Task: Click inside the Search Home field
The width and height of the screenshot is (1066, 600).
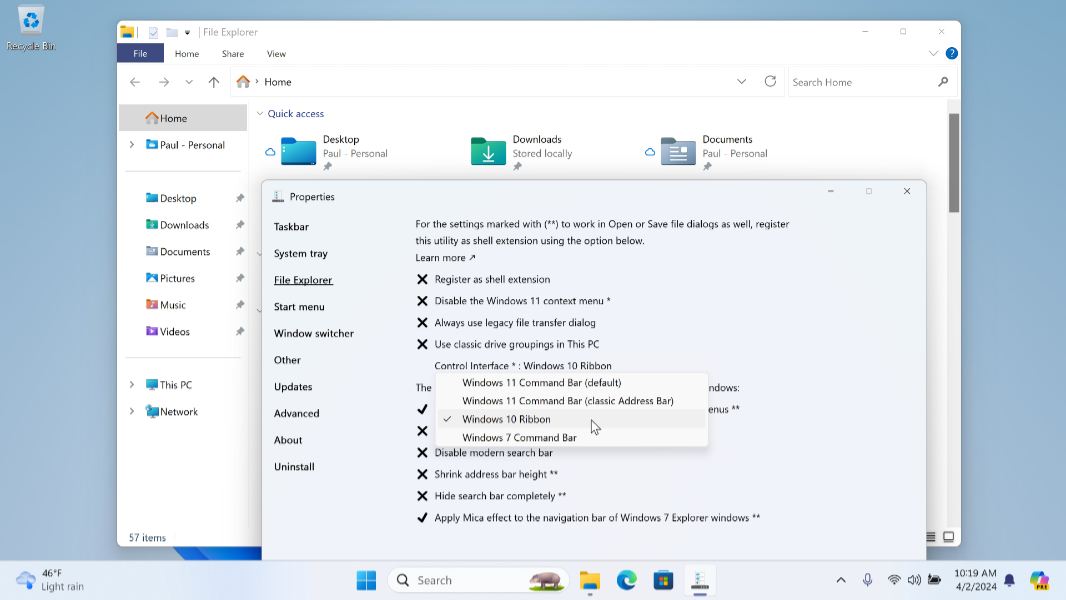Action: point(860,81)
